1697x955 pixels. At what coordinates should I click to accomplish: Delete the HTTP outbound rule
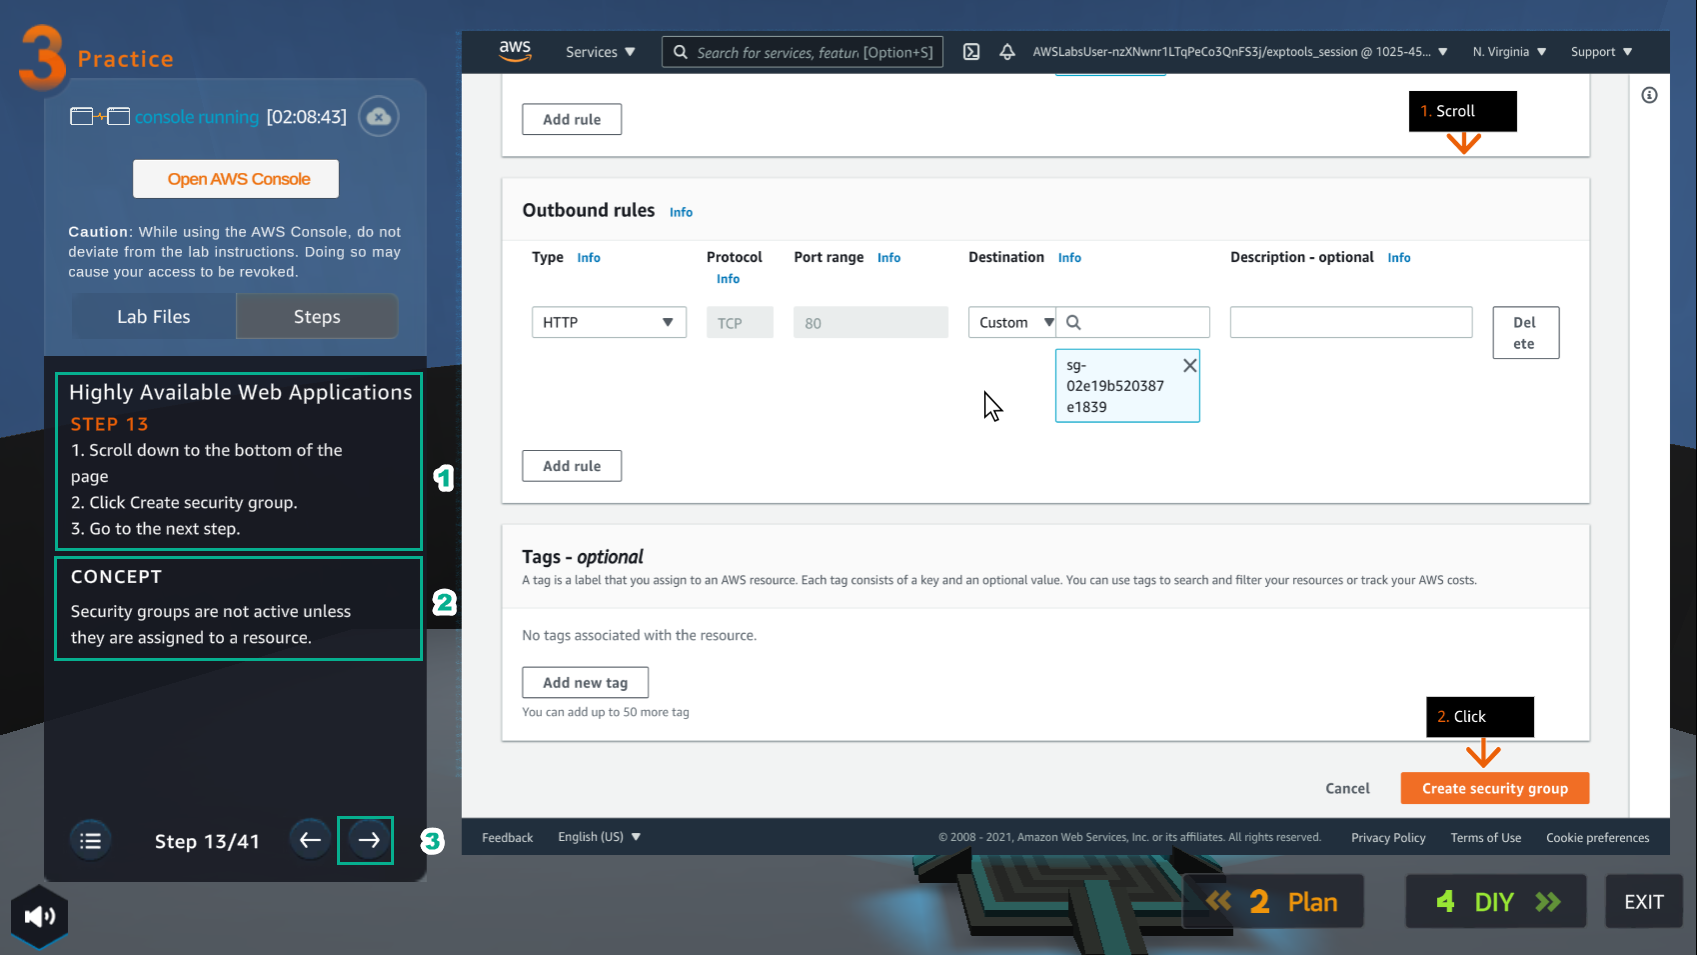1525,332
